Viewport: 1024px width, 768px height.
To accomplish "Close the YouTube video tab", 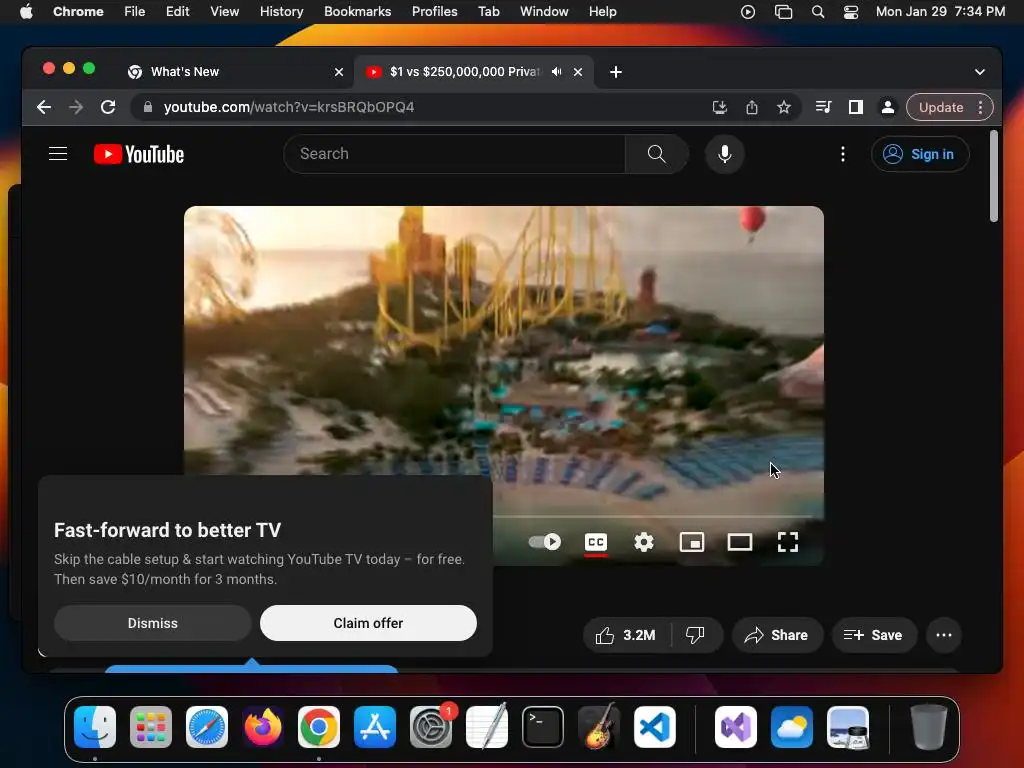I will [578, 72].
